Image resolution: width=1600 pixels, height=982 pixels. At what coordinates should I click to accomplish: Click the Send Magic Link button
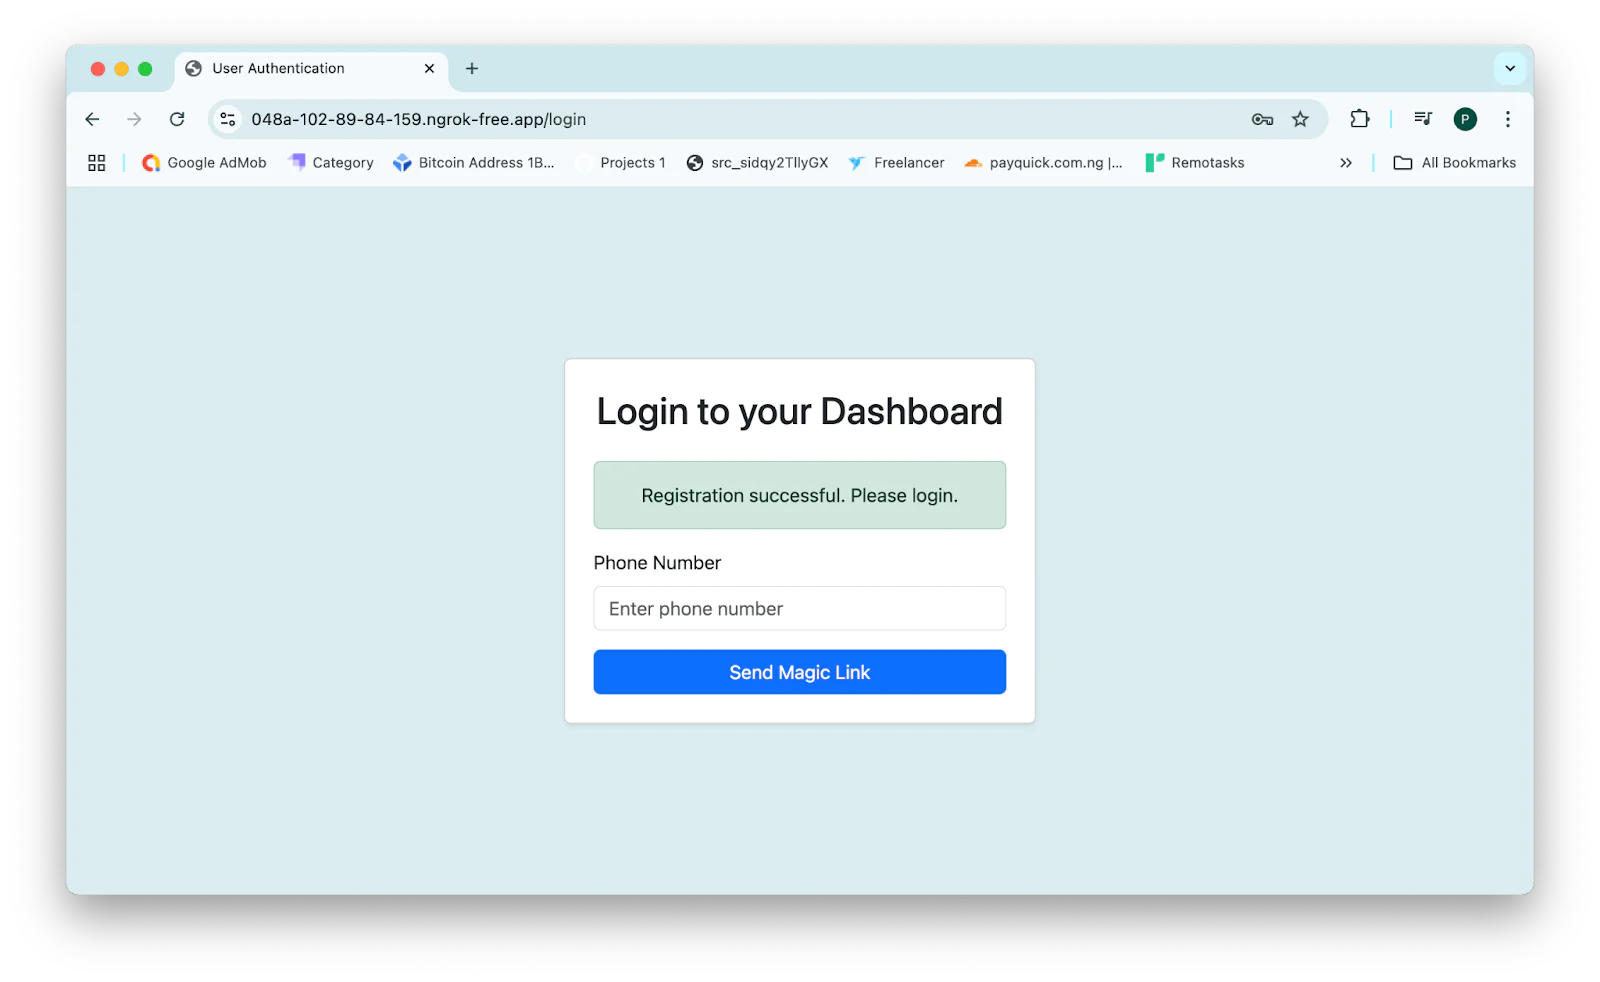click(799, 671)
